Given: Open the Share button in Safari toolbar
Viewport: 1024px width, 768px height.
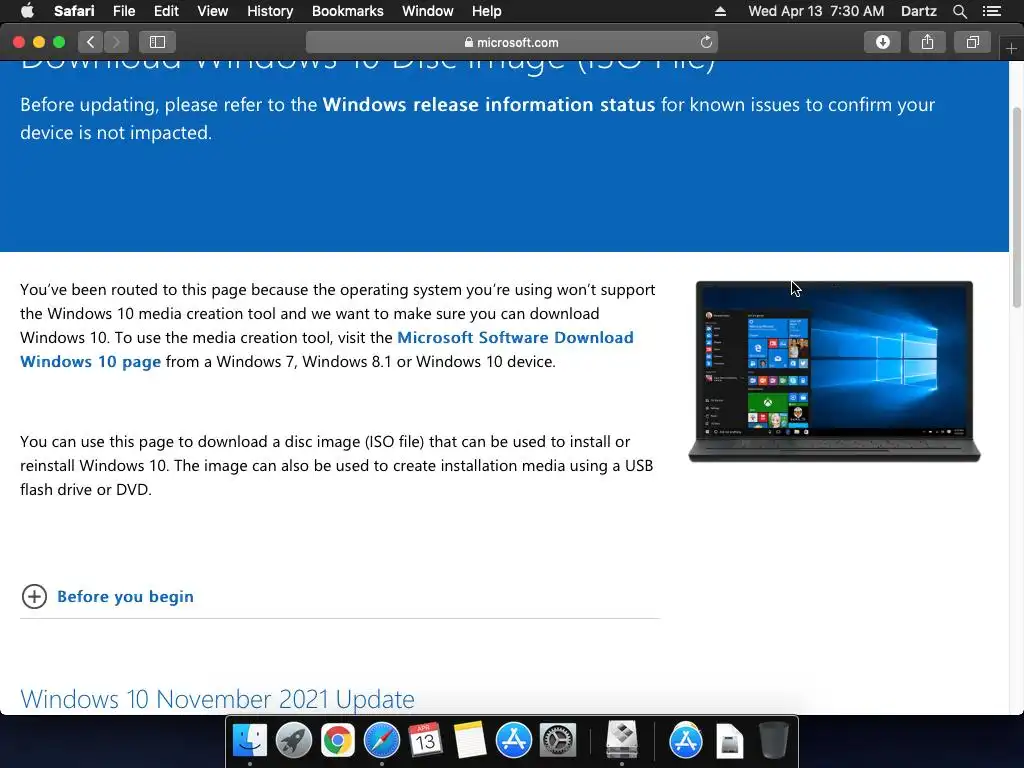Looking at the screenshot, I should pos(927,42).
